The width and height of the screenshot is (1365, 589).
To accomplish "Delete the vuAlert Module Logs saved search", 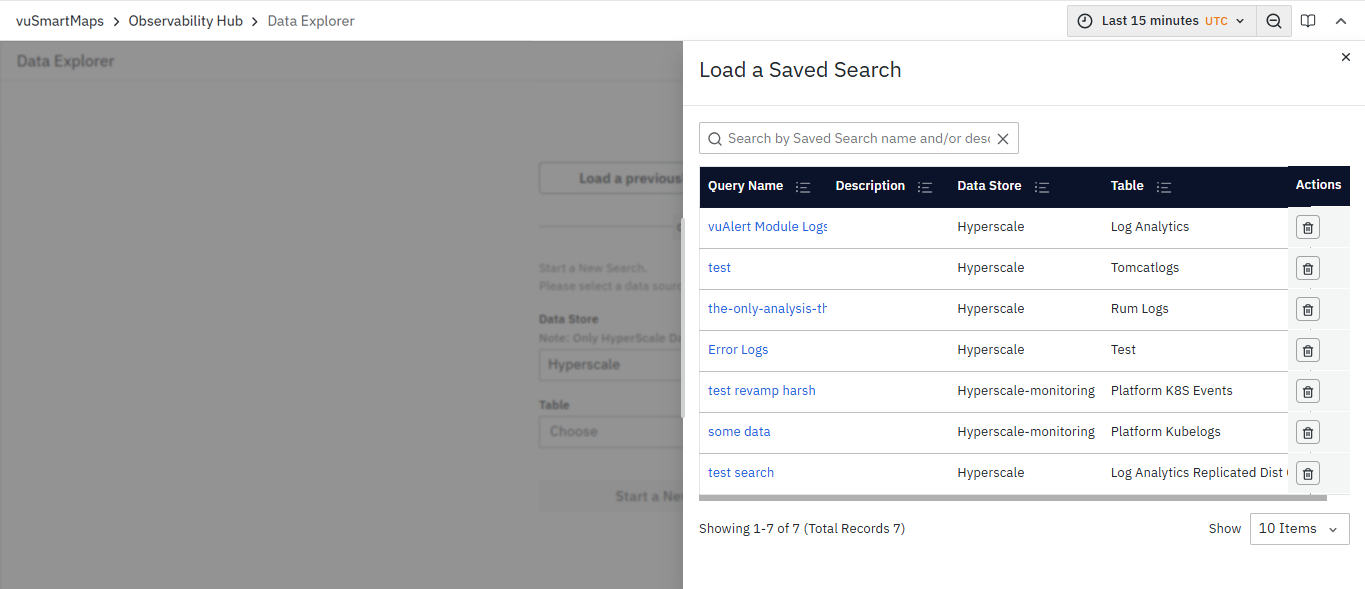I will pos(1307,228).
